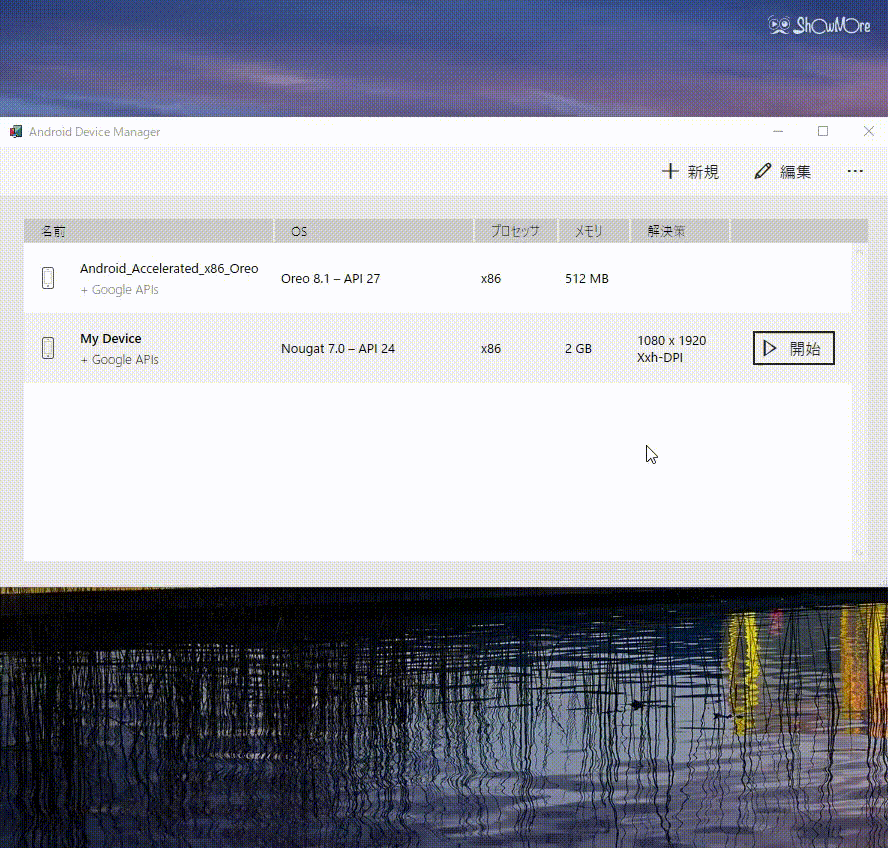Click the phone icon for Android_Accelerated_x86_Oreo
This screenshot has height=848, width=888.
pos(48,278)
